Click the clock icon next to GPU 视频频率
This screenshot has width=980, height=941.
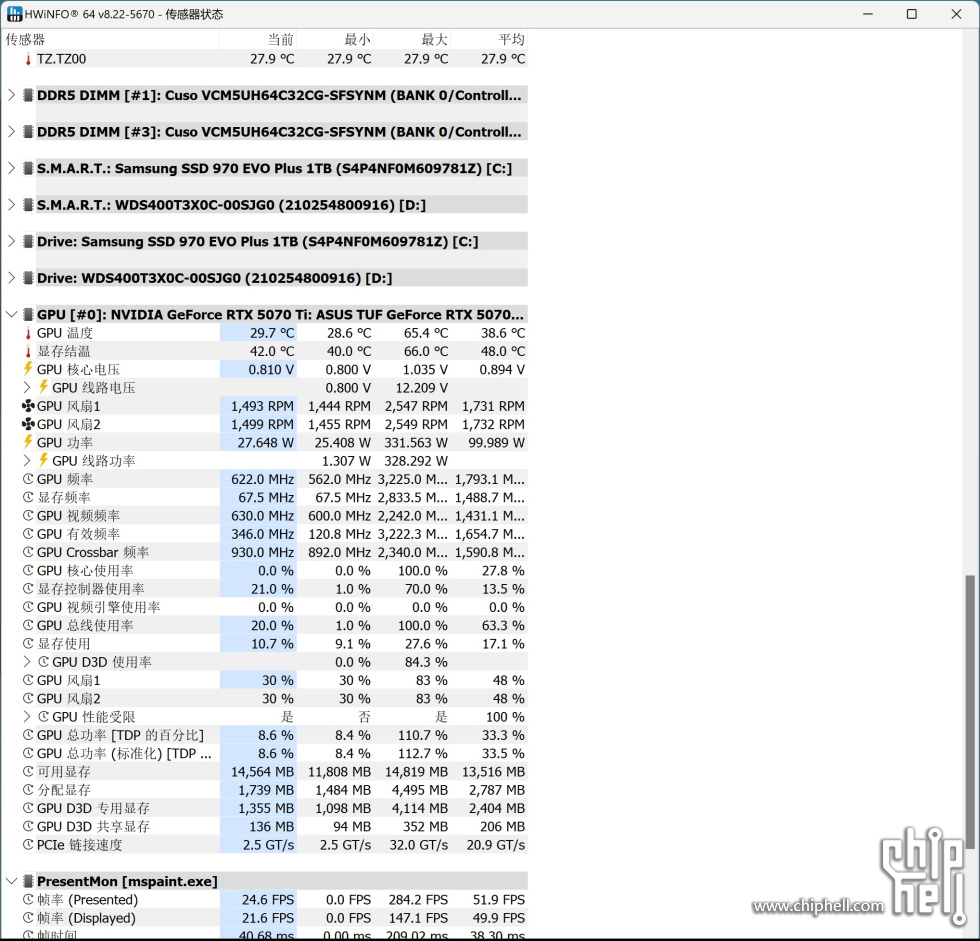click(x=28, y=515)
